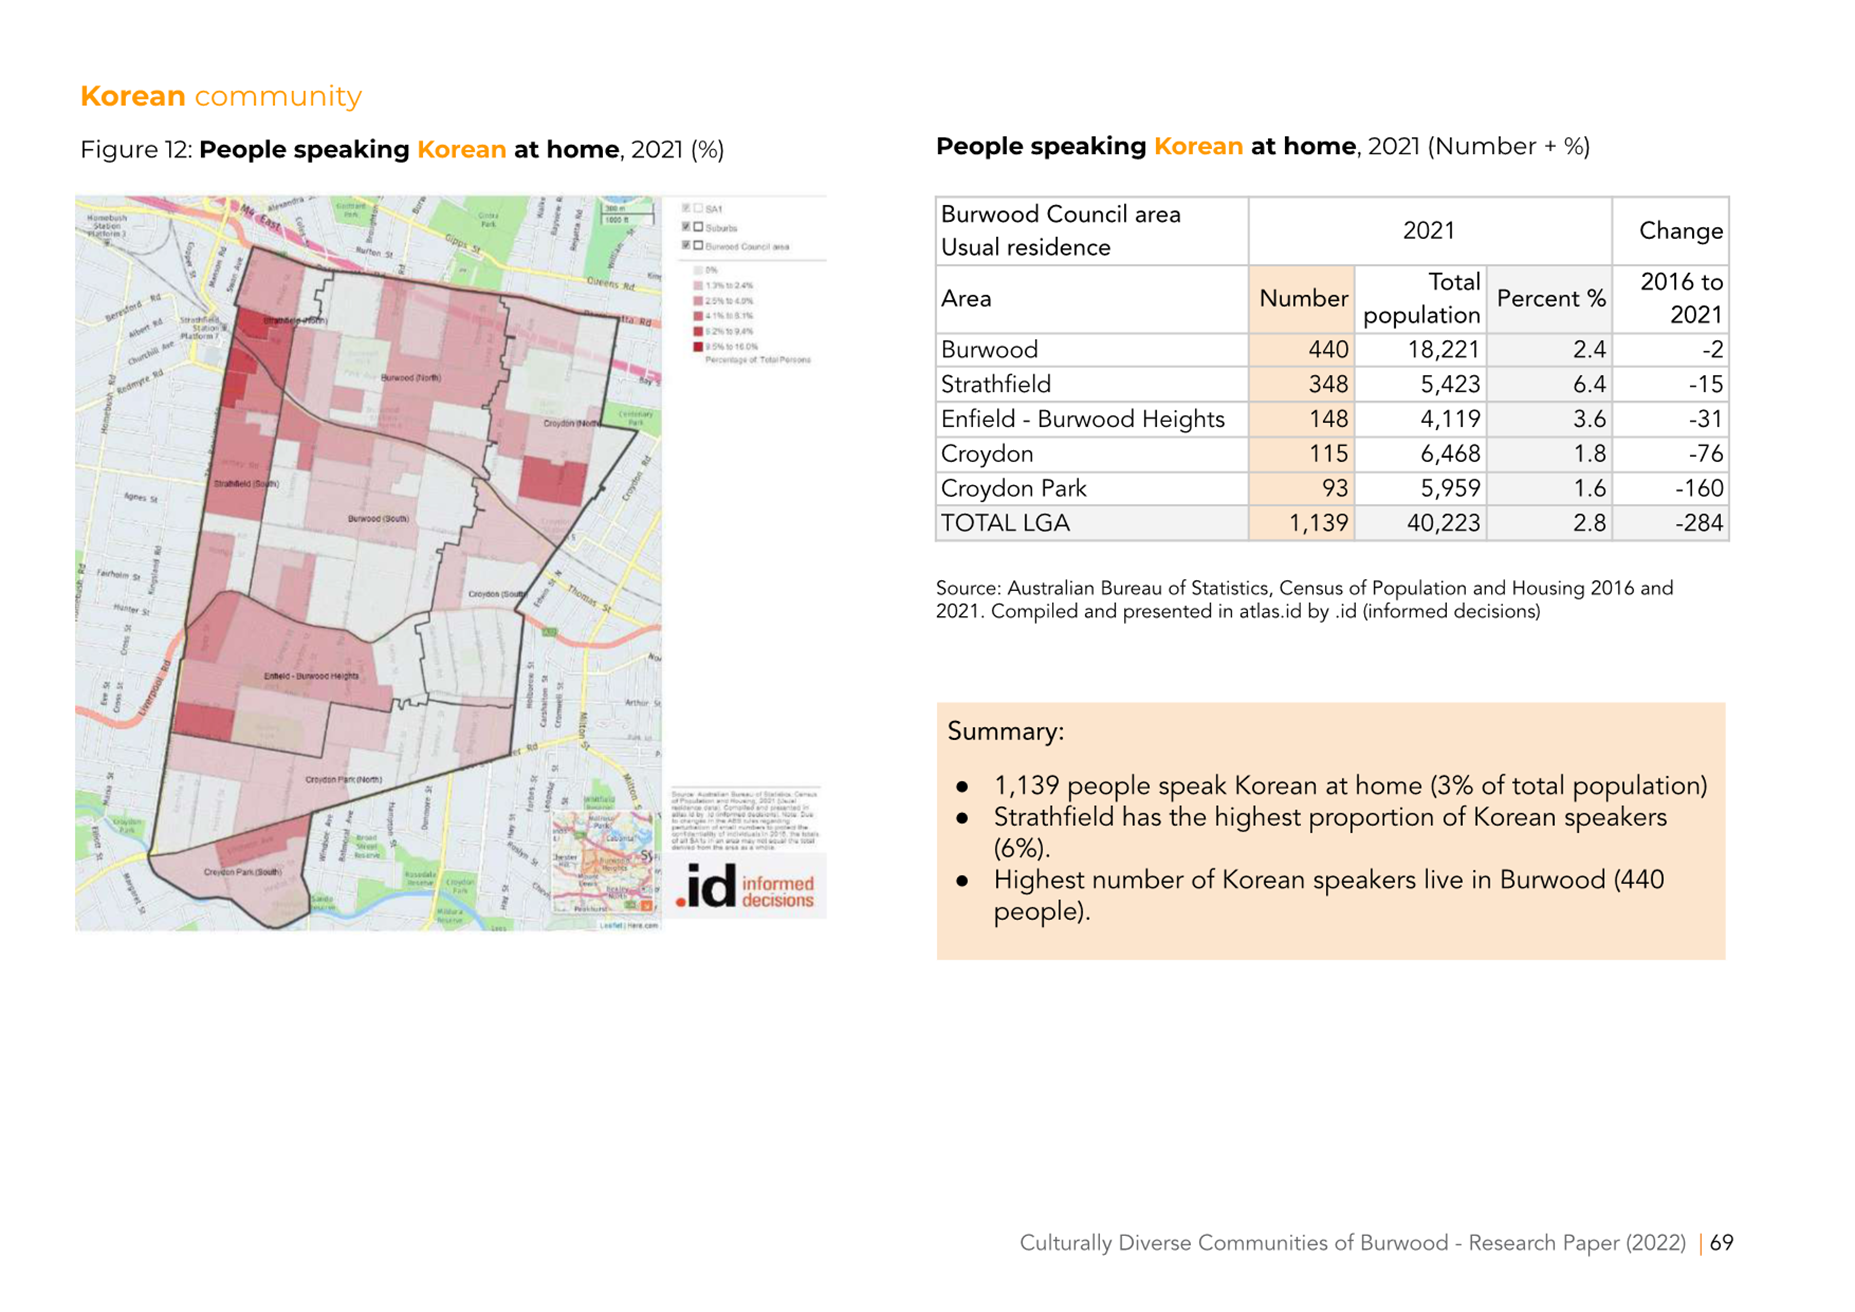The width and height of the screenshot is (1855, 1312).
Task: Click the Enfield - Burwood Heights map label
Action: tap(311, 676)
